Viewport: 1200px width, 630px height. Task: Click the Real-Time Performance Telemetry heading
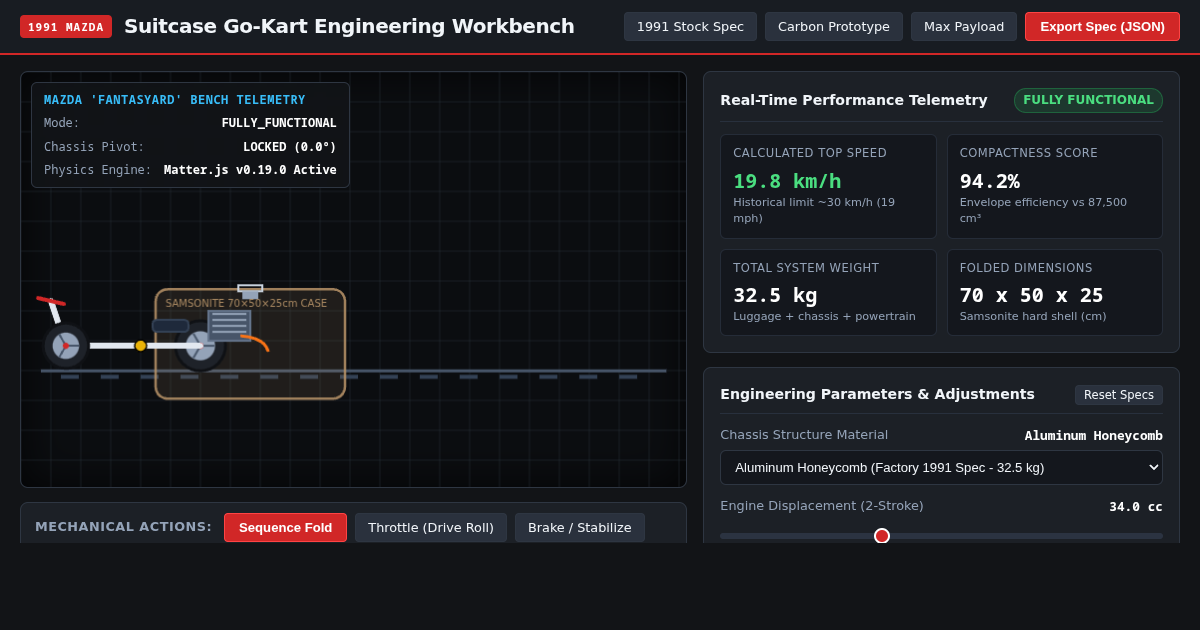[854, 100]
